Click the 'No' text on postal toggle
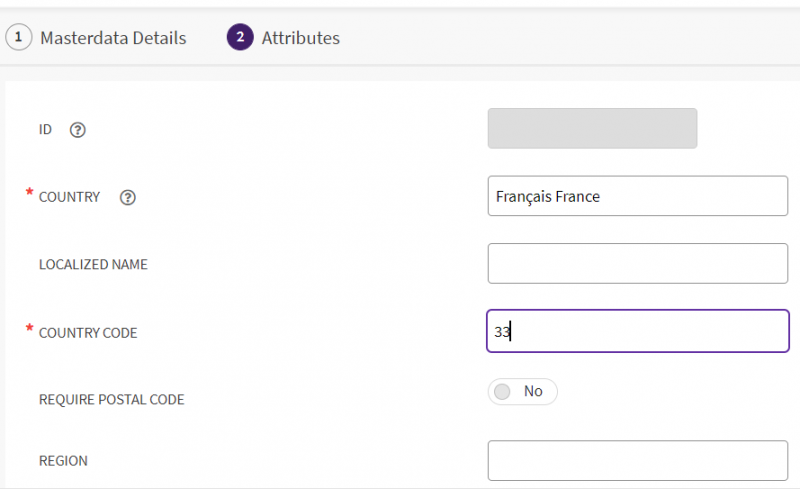The width and height of the screenshot is (800, 489). [x=533, y=391]
